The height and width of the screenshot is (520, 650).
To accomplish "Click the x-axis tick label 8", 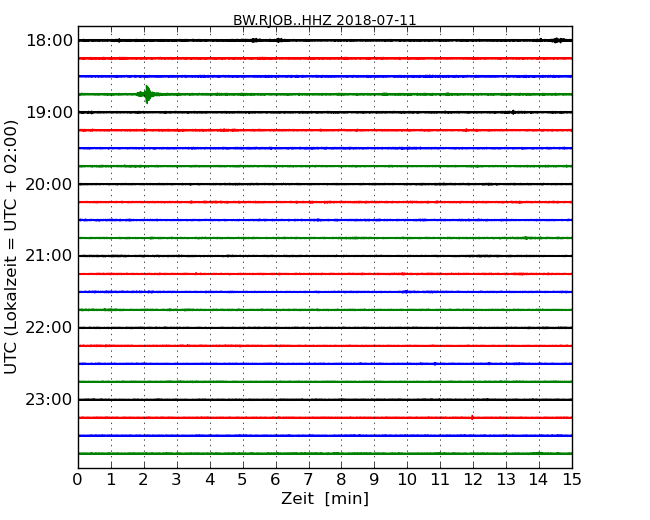I will [x=341, y=479].
